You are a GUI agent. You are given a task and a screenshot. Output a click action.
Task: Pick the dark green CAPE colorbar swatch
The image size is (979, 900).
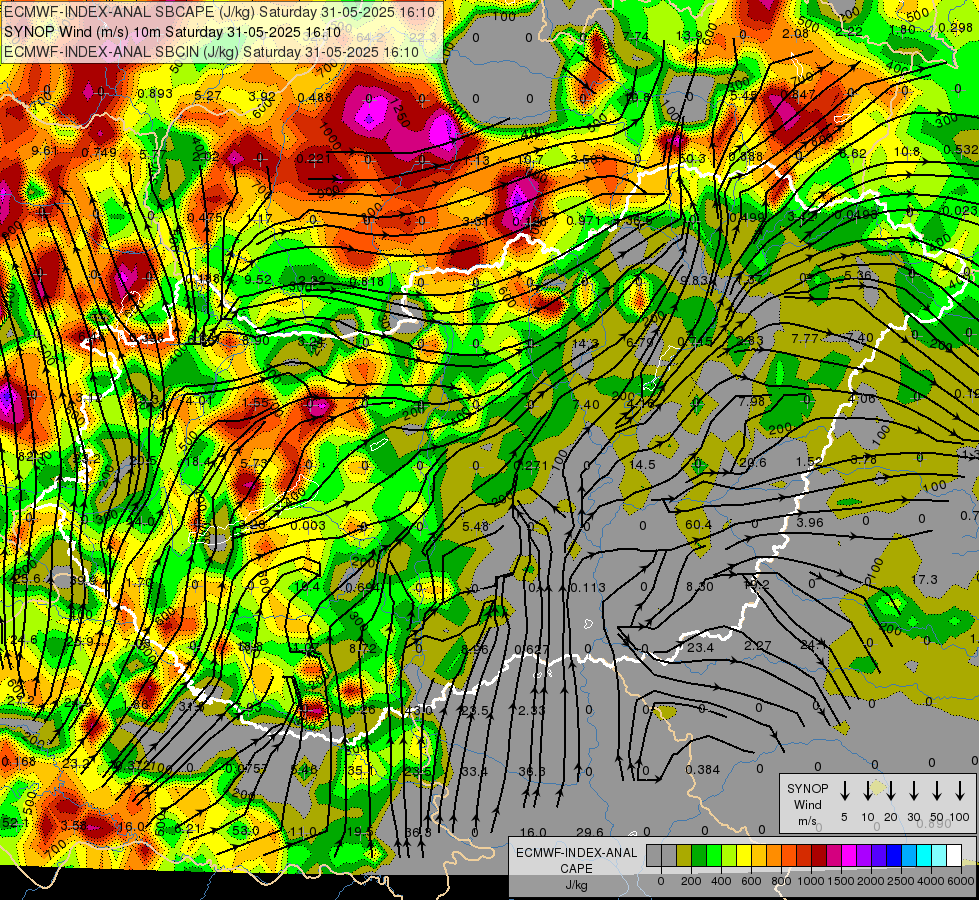(699, 855)
